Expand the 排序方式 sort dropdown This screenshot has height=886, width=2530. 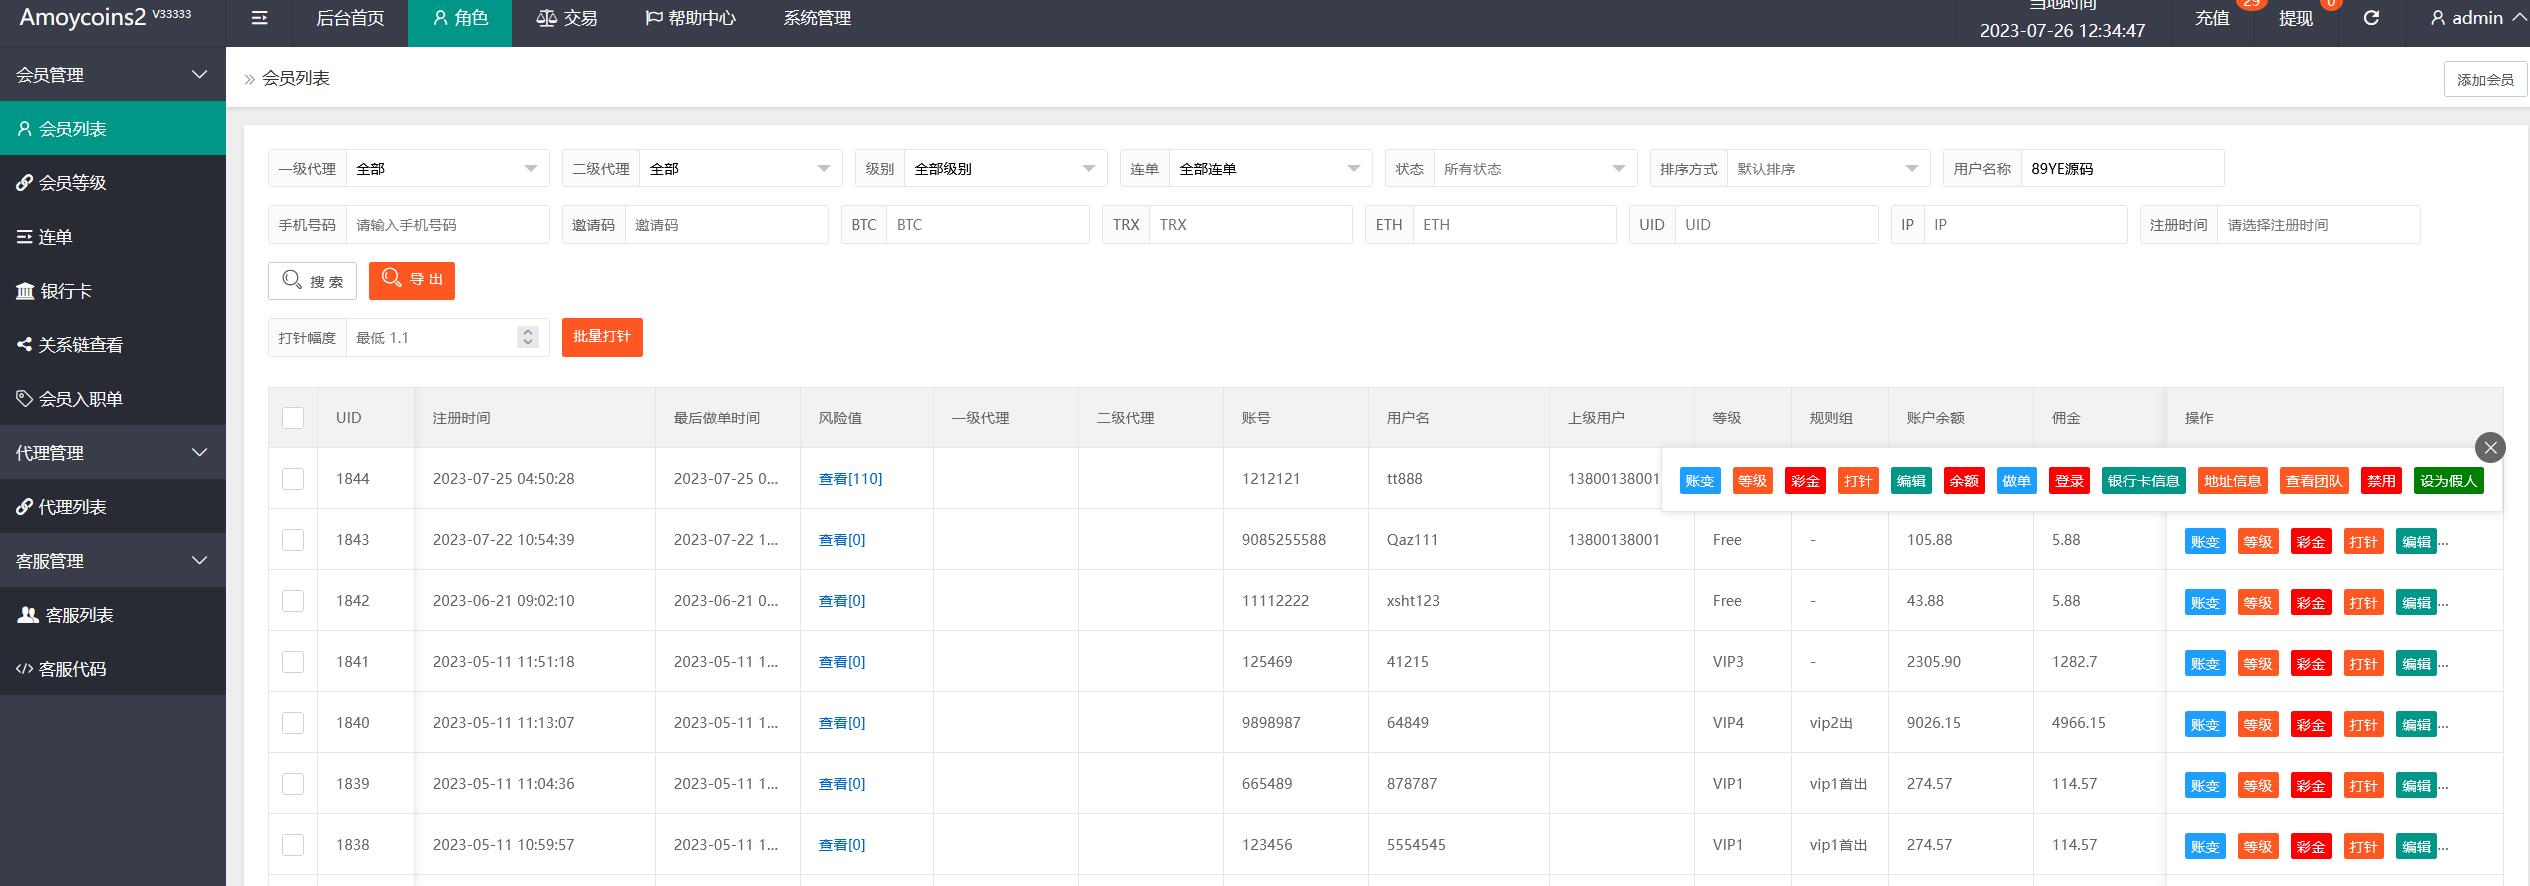point(1826,169)
